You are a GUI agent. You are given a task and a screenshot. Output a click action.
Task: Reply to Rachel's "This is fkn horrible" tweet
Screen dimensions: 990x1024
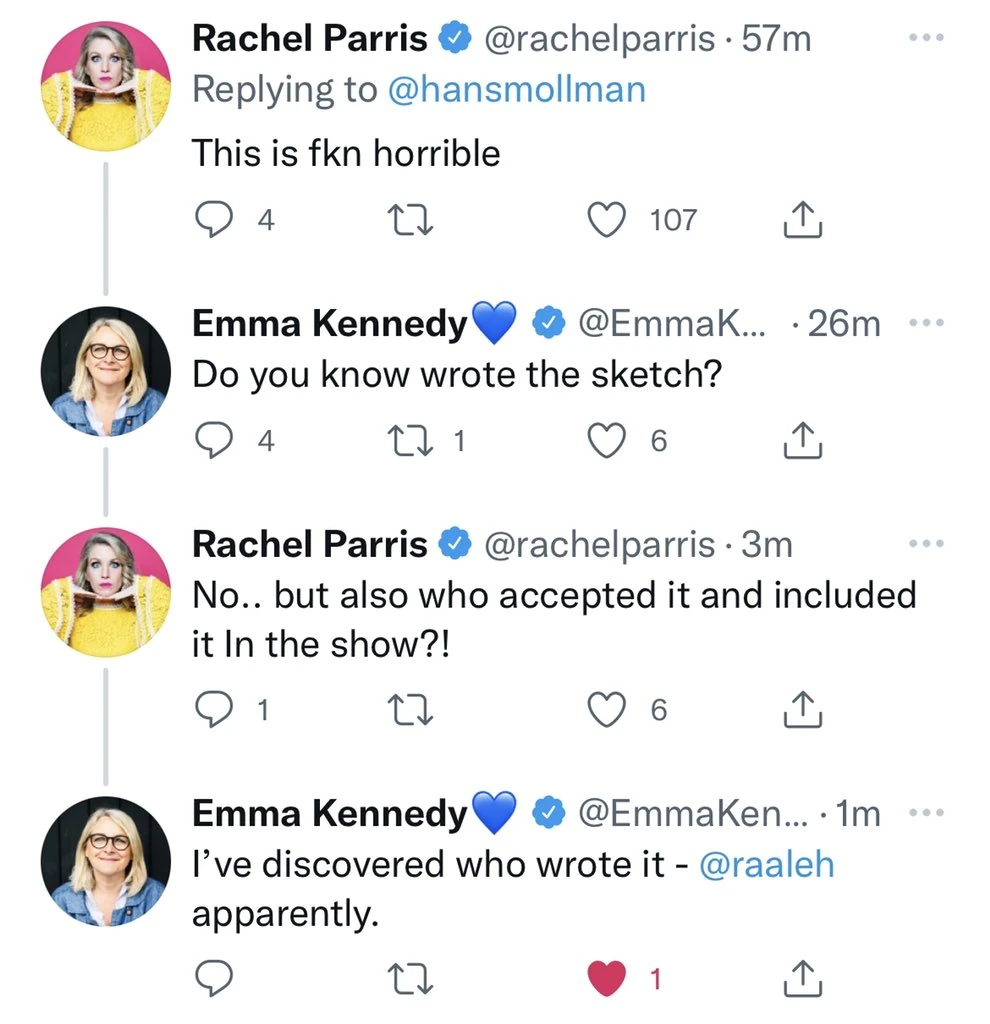(x=210, y=219)
